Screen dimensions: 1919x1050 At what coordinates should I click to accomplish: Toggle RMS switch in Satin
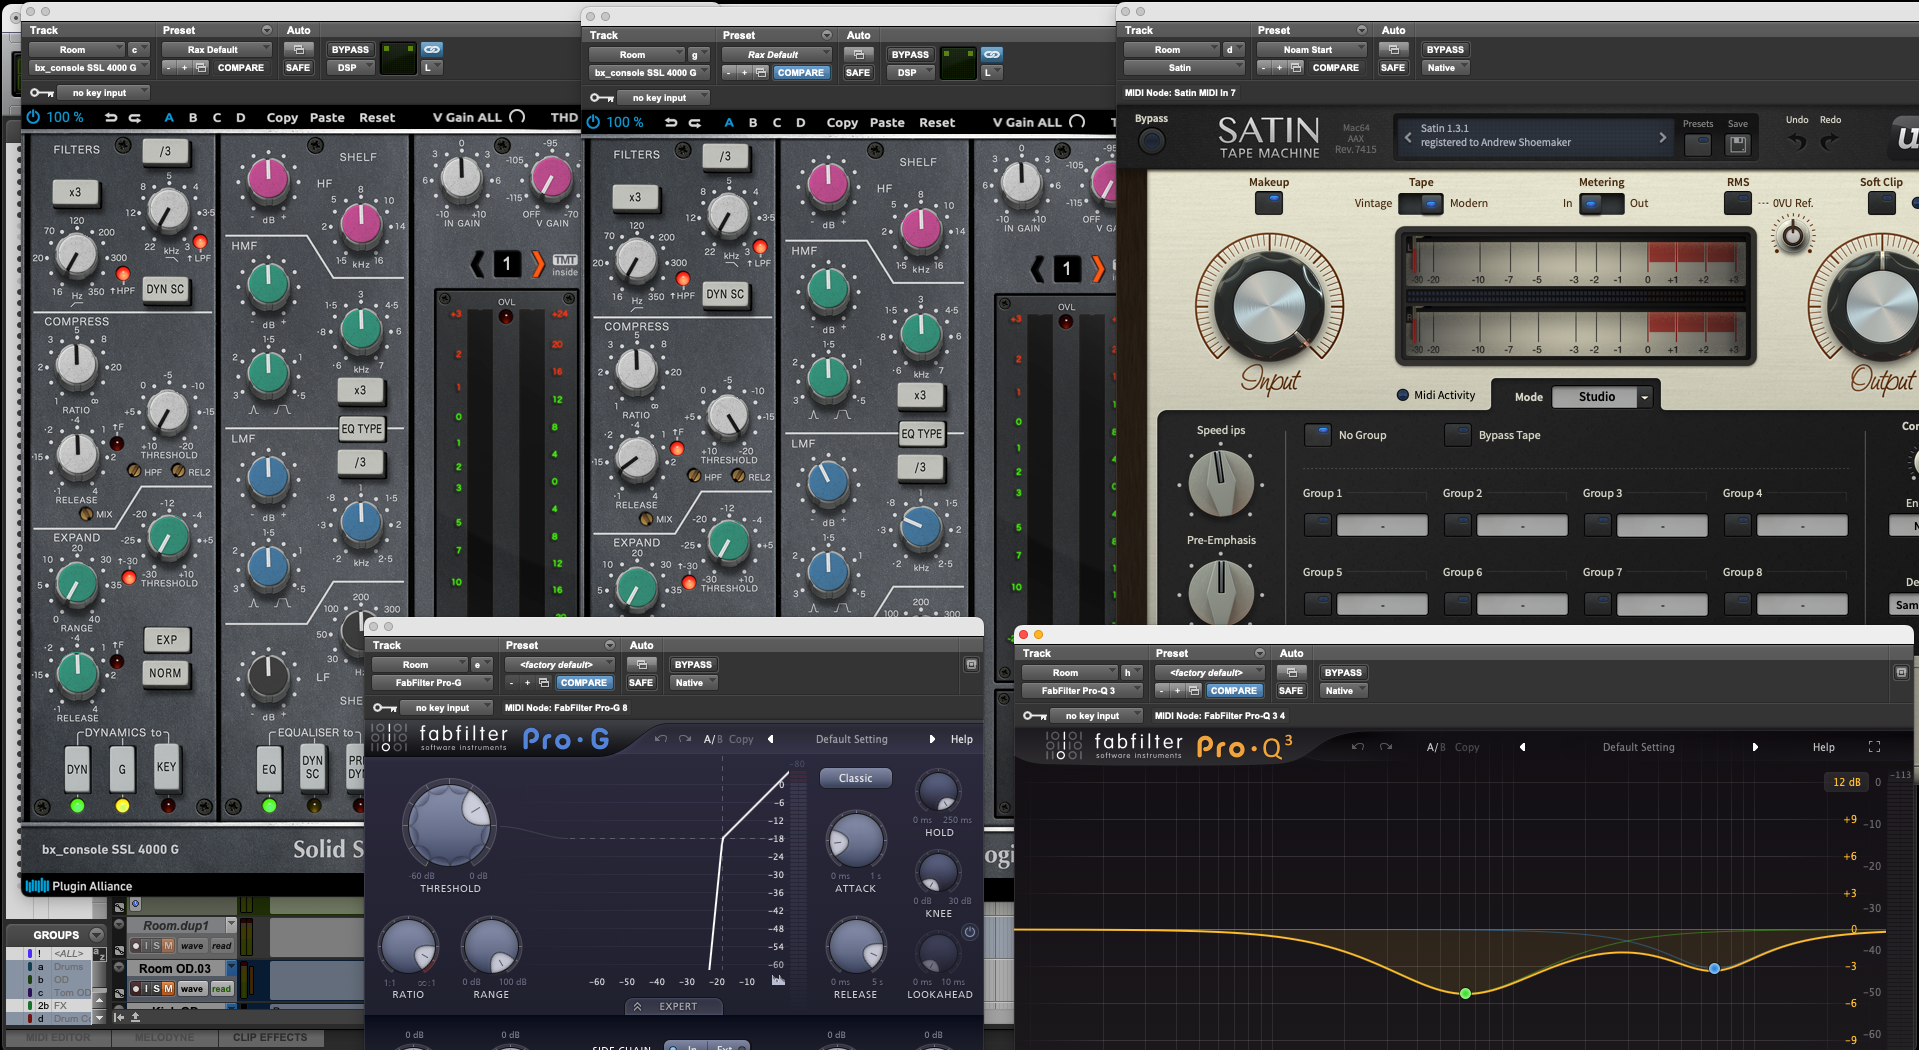coord(1737,203)
